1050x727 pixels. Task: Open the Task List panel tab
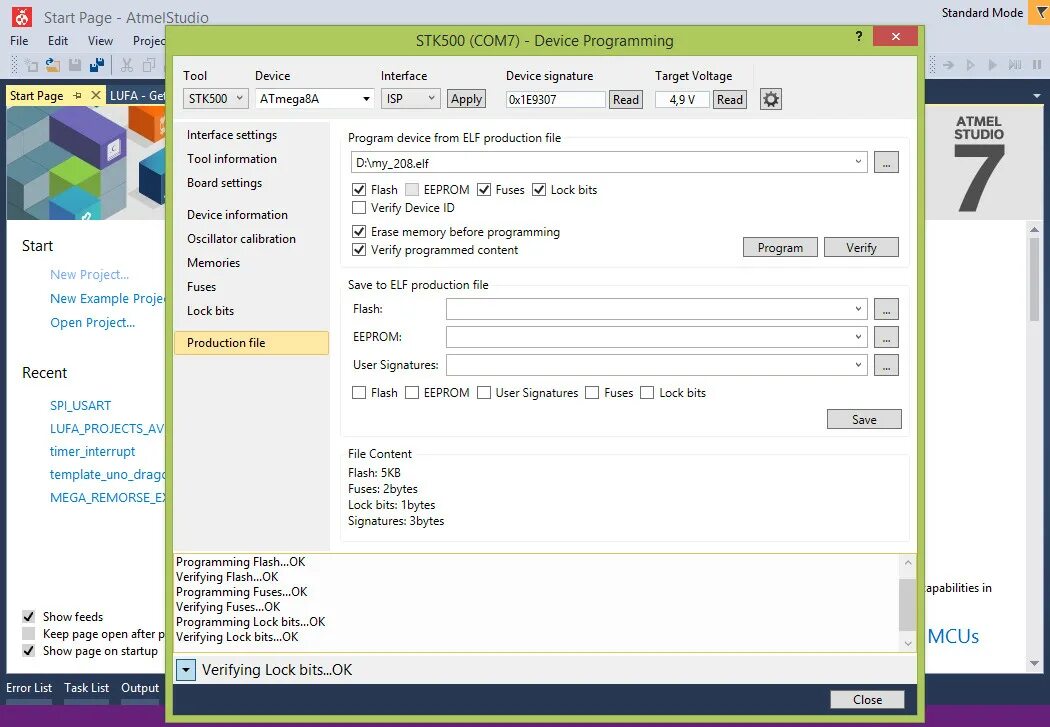86,688
